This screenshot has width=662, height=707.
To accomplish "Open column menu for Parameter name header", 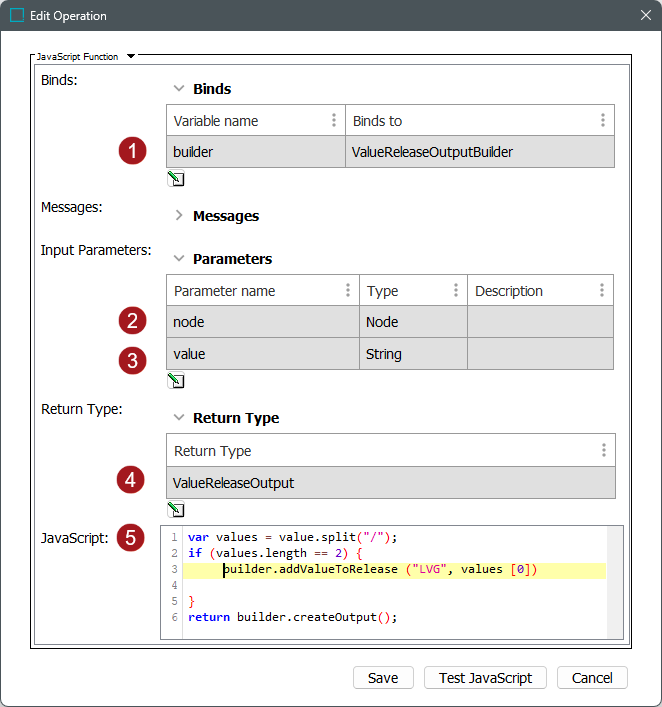I will coord(347,291).
